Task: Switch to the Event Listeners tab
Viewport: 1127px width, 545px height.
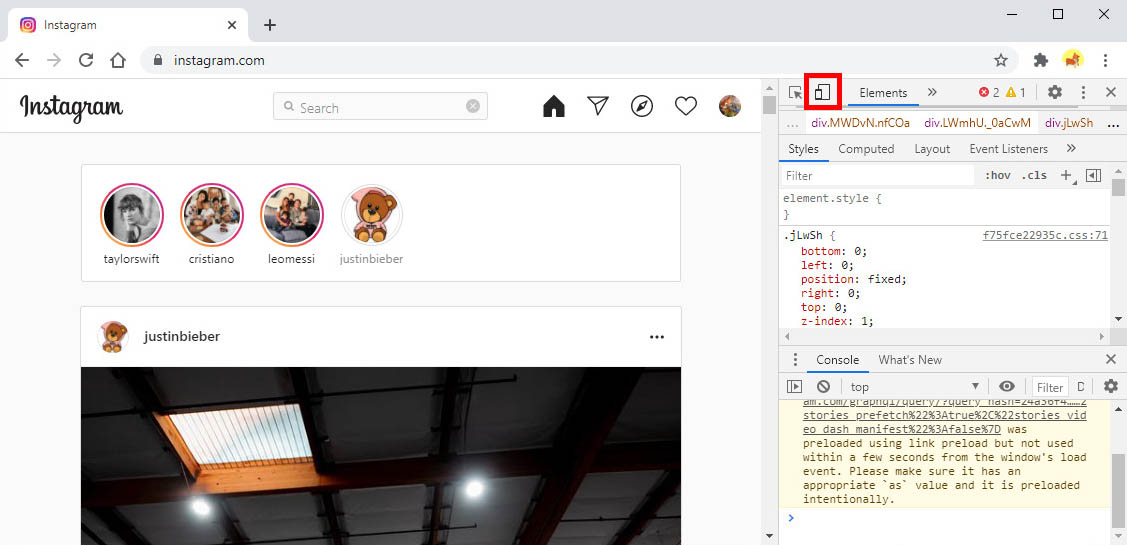Action: coord(1008,149)
